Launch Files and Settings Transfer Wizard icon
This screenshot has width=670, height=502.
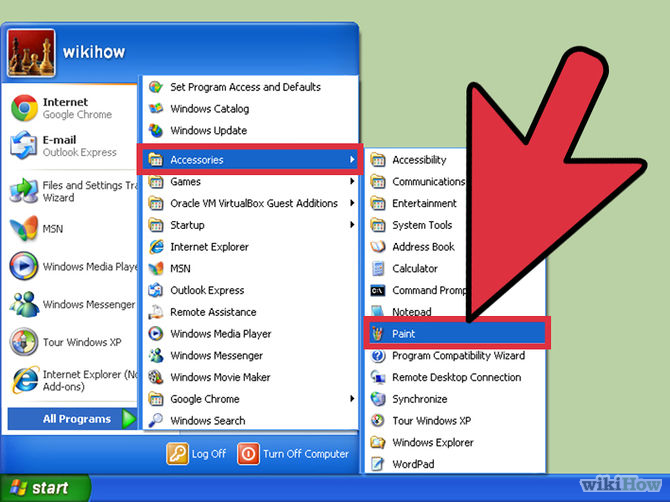tap(24, 191)
